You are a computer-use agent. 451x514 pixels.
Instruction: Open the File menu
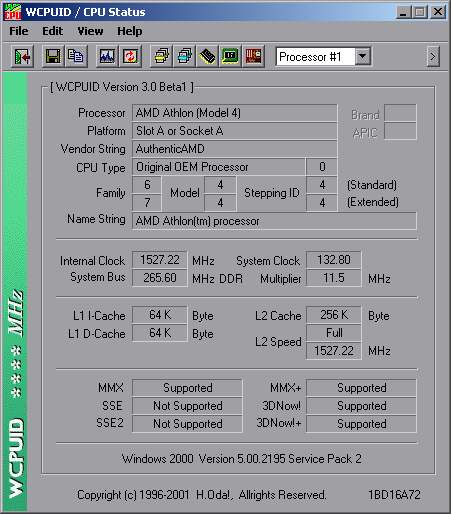(19, 31)
